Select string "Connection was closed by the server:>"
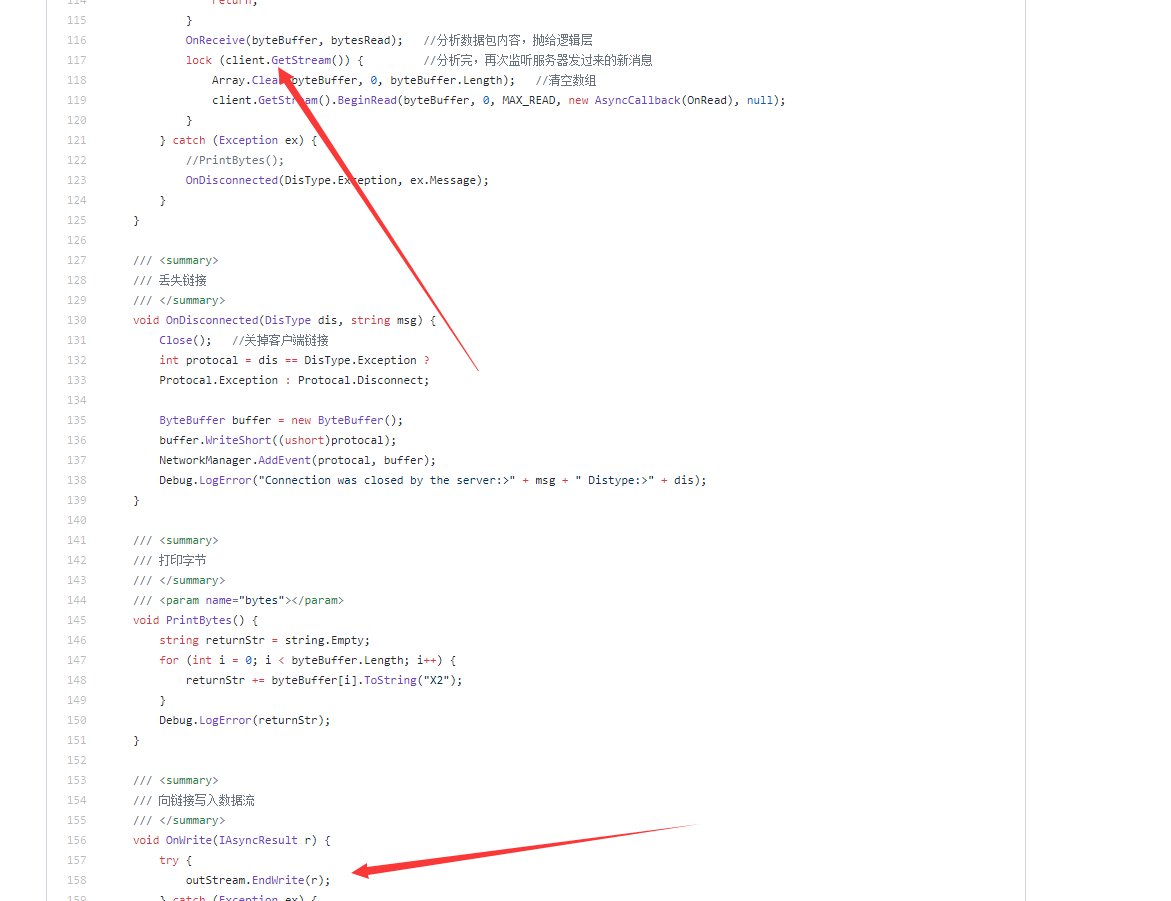 pyautogui.click(x=387, y=480)
